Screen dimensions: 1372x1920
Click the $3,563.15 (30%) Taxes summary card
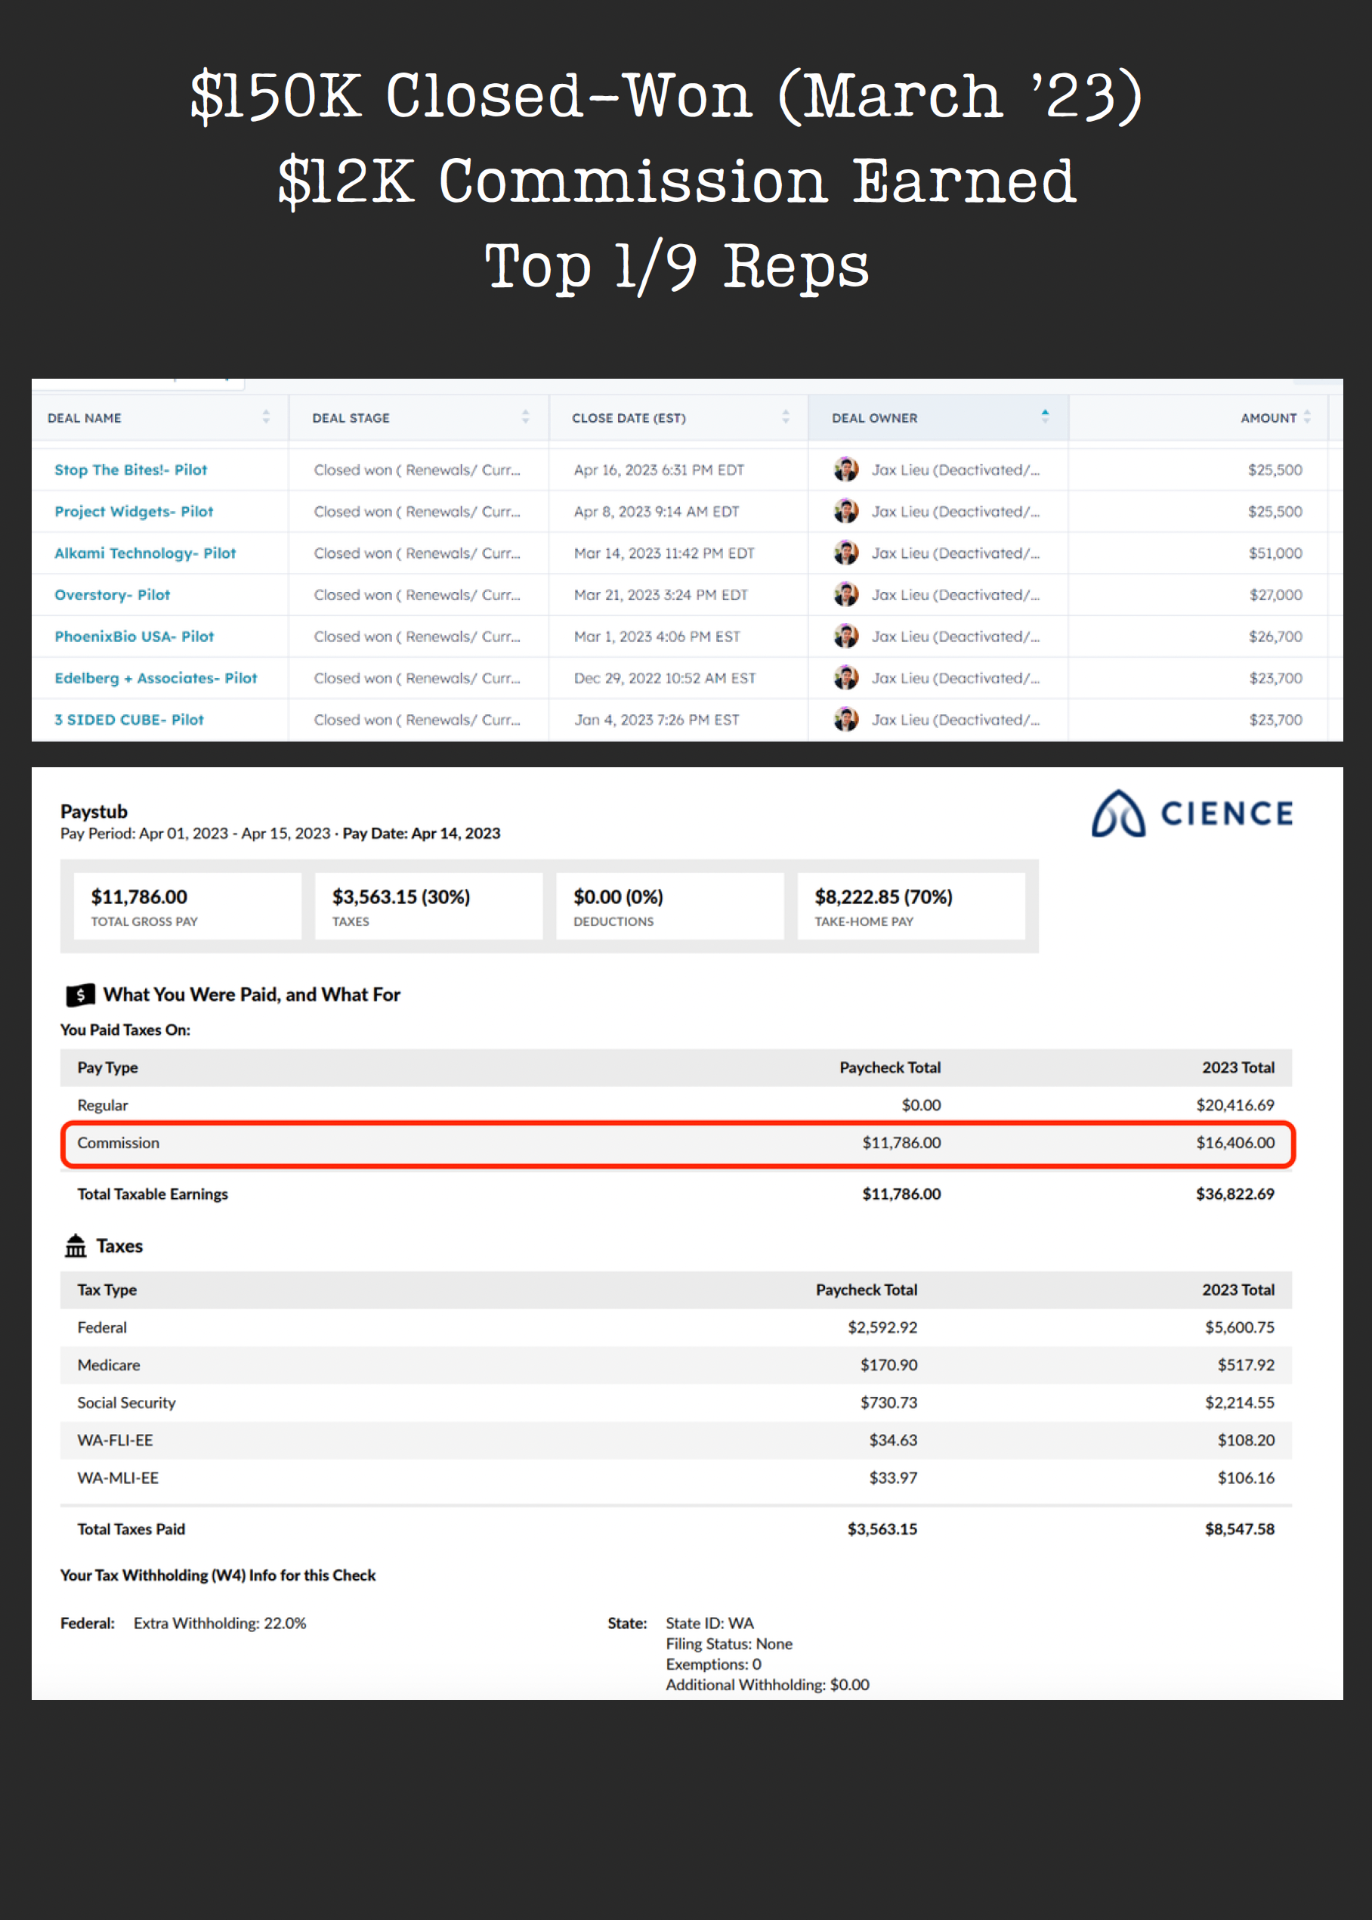tap(429, 906)
